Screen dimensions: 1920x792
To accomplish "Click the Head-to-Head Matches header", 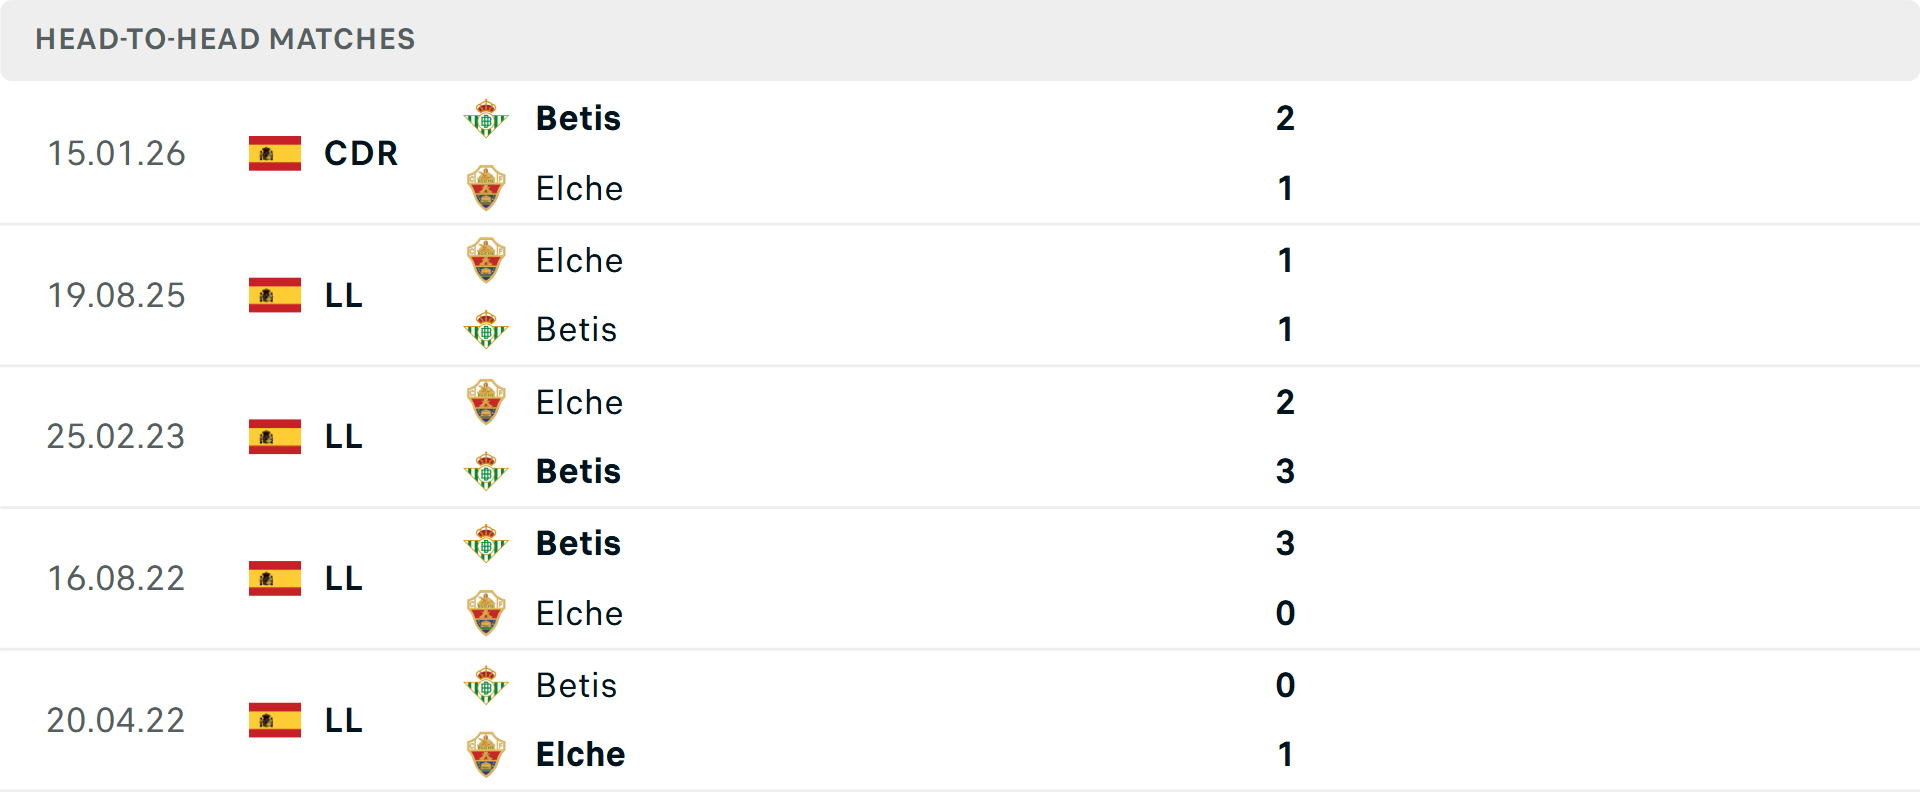I will (225, 39).
